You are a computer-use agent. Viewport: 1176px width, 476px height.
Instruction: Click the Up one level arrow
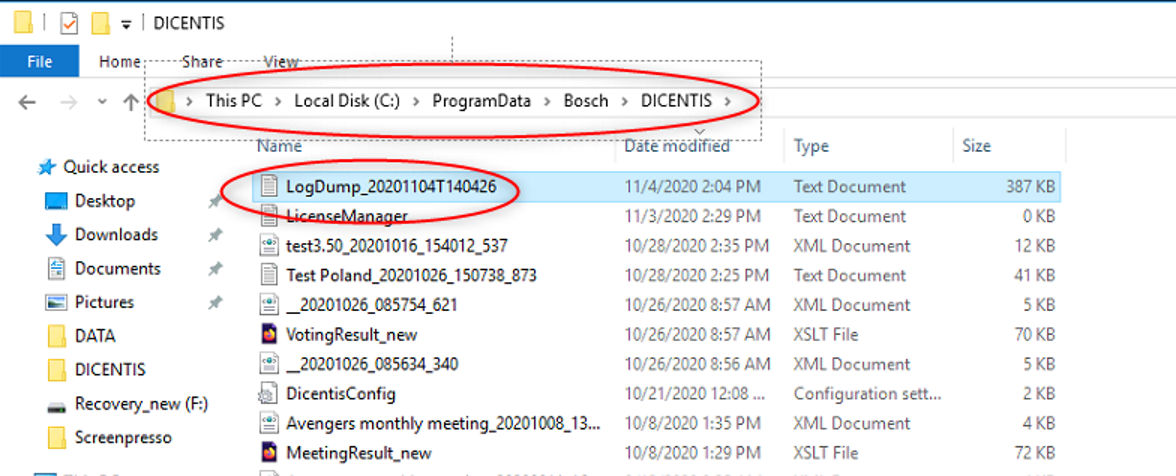(130, 101)
